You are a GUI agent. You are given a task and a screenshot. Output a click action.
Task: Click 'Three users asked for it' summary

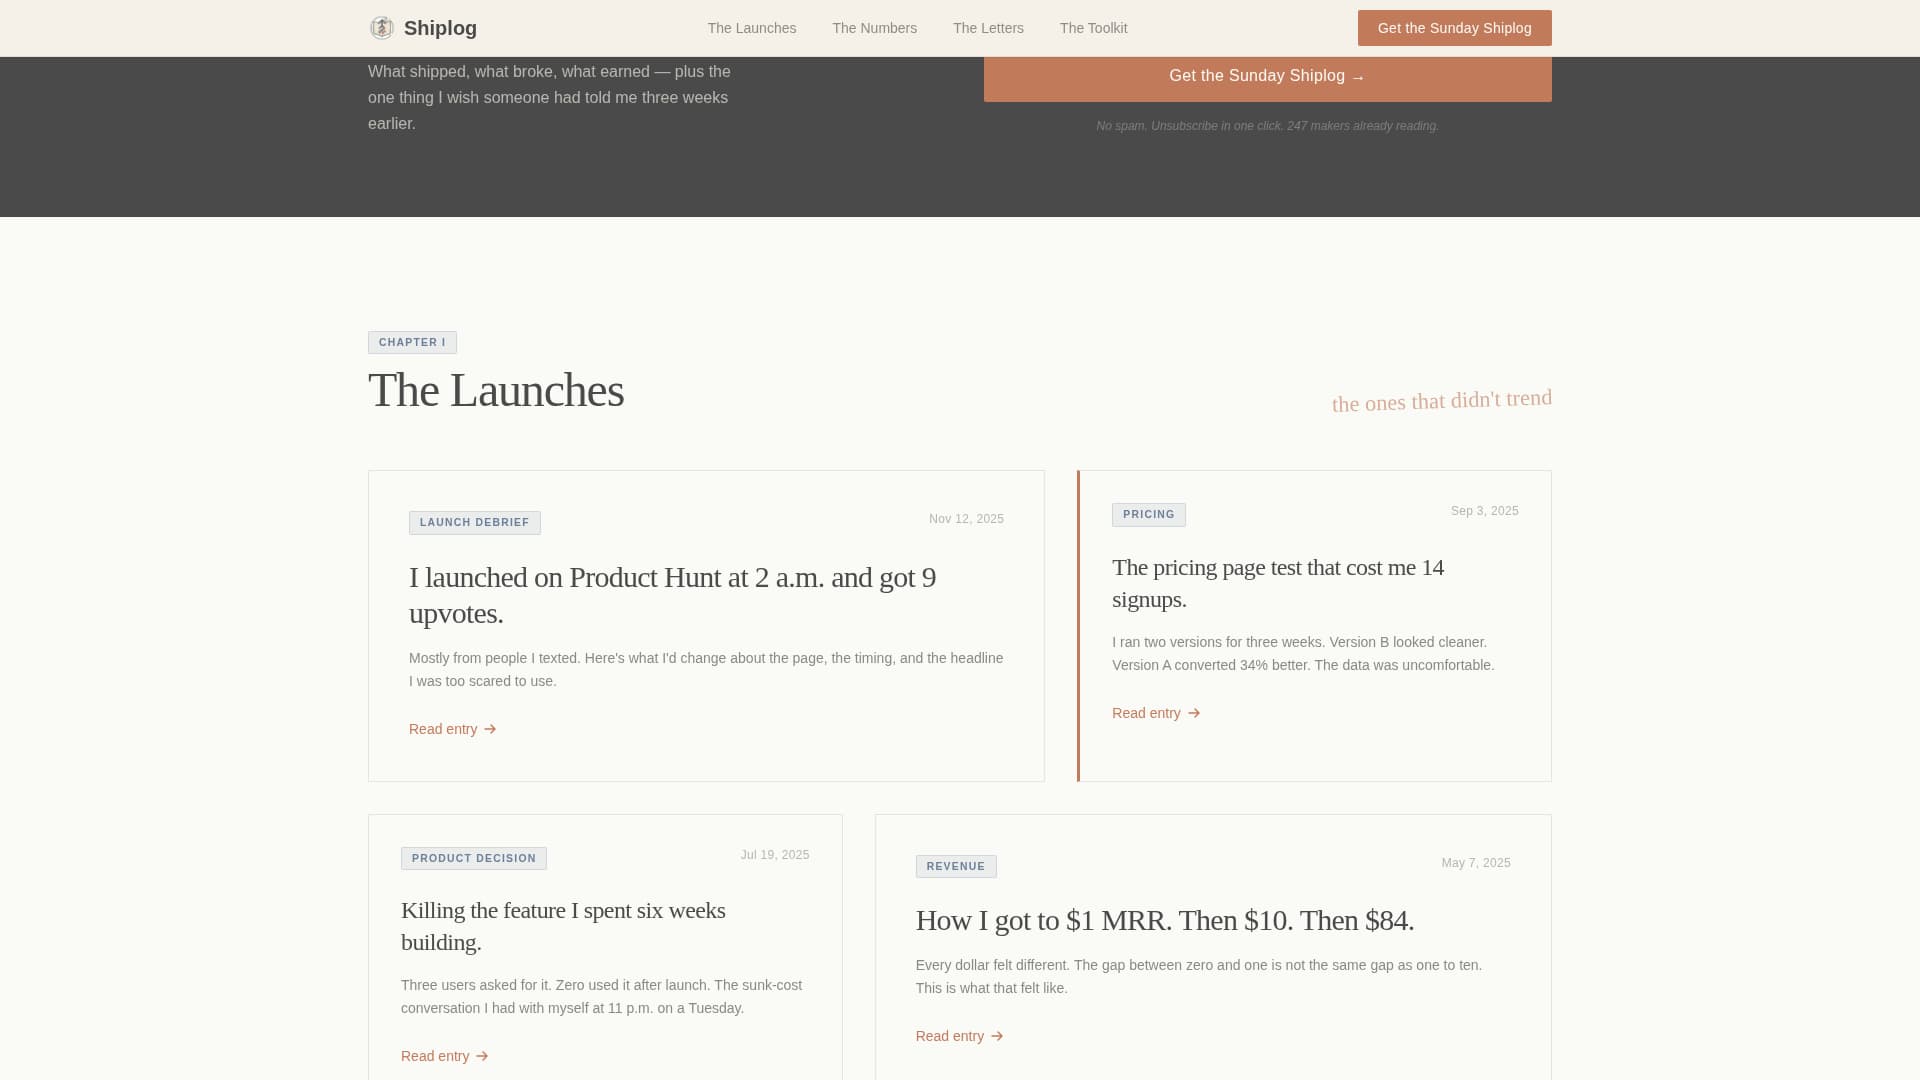[601, 997]
